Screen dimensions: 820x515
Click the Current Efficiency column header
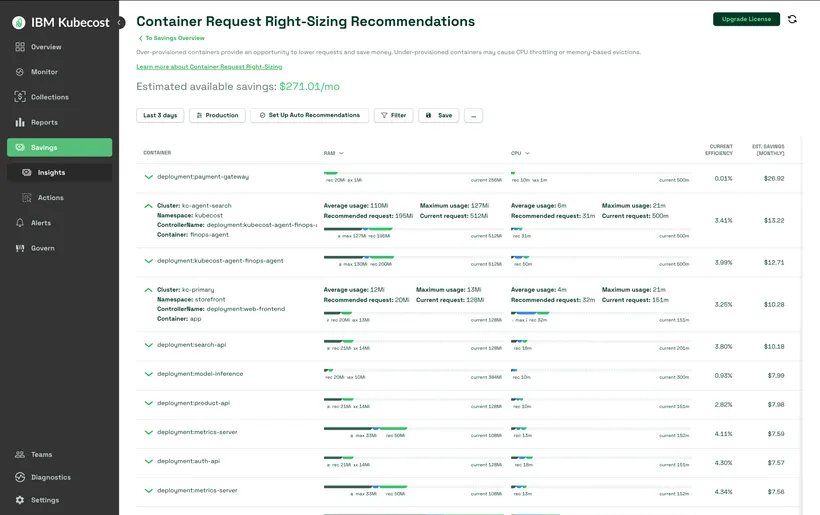(x=721, y=150)
